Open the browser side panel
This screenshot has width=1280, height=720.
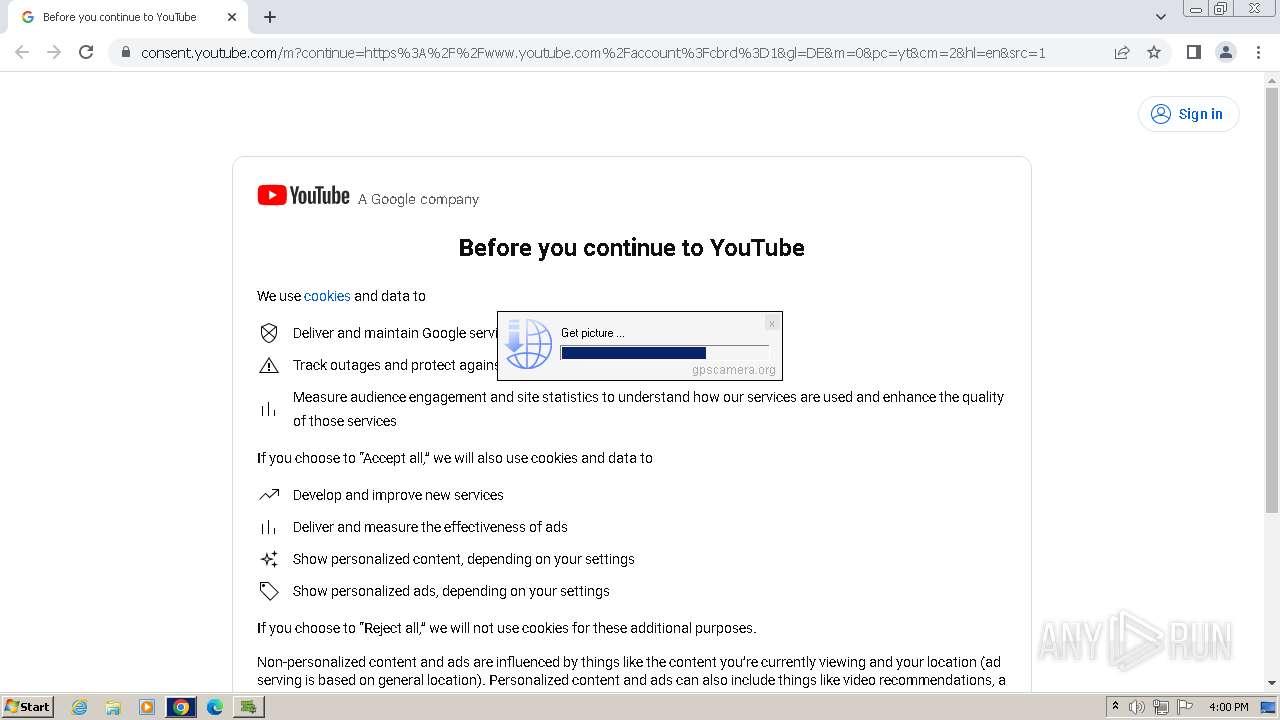[x=1193, y=52]
